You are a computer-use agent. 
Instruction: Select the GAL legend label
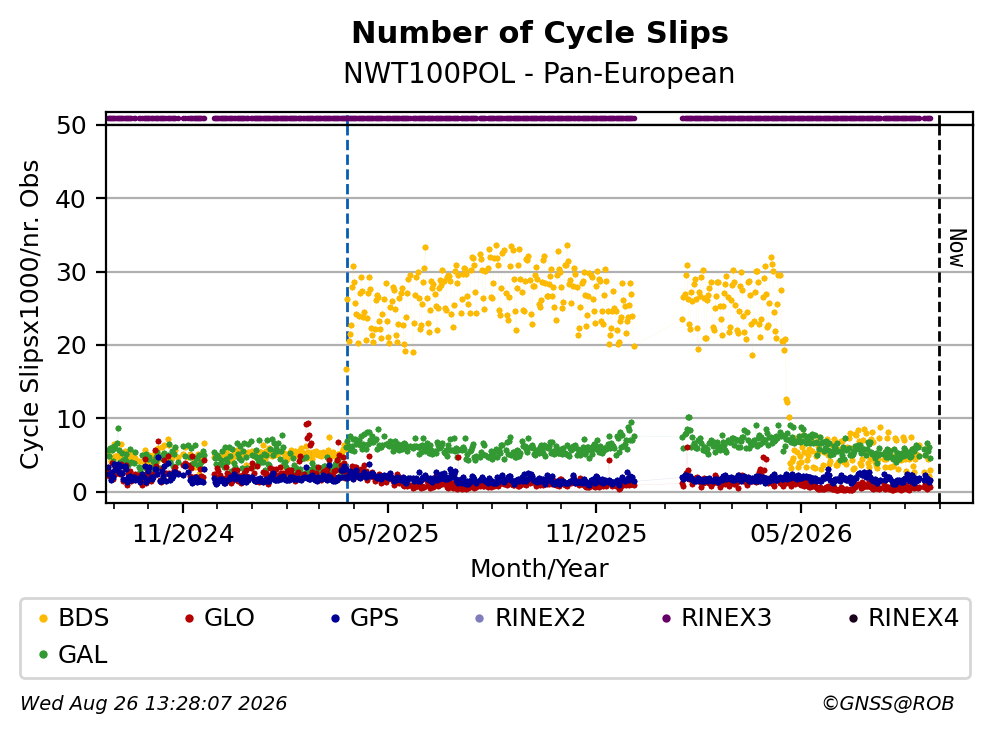pos(82,655)
